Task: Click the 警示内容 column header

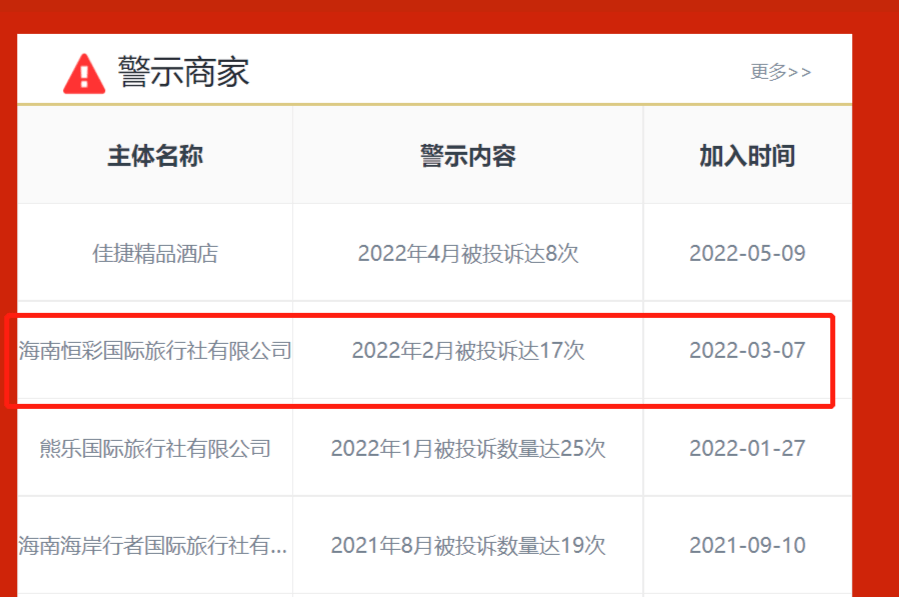Action: point(468,156)
